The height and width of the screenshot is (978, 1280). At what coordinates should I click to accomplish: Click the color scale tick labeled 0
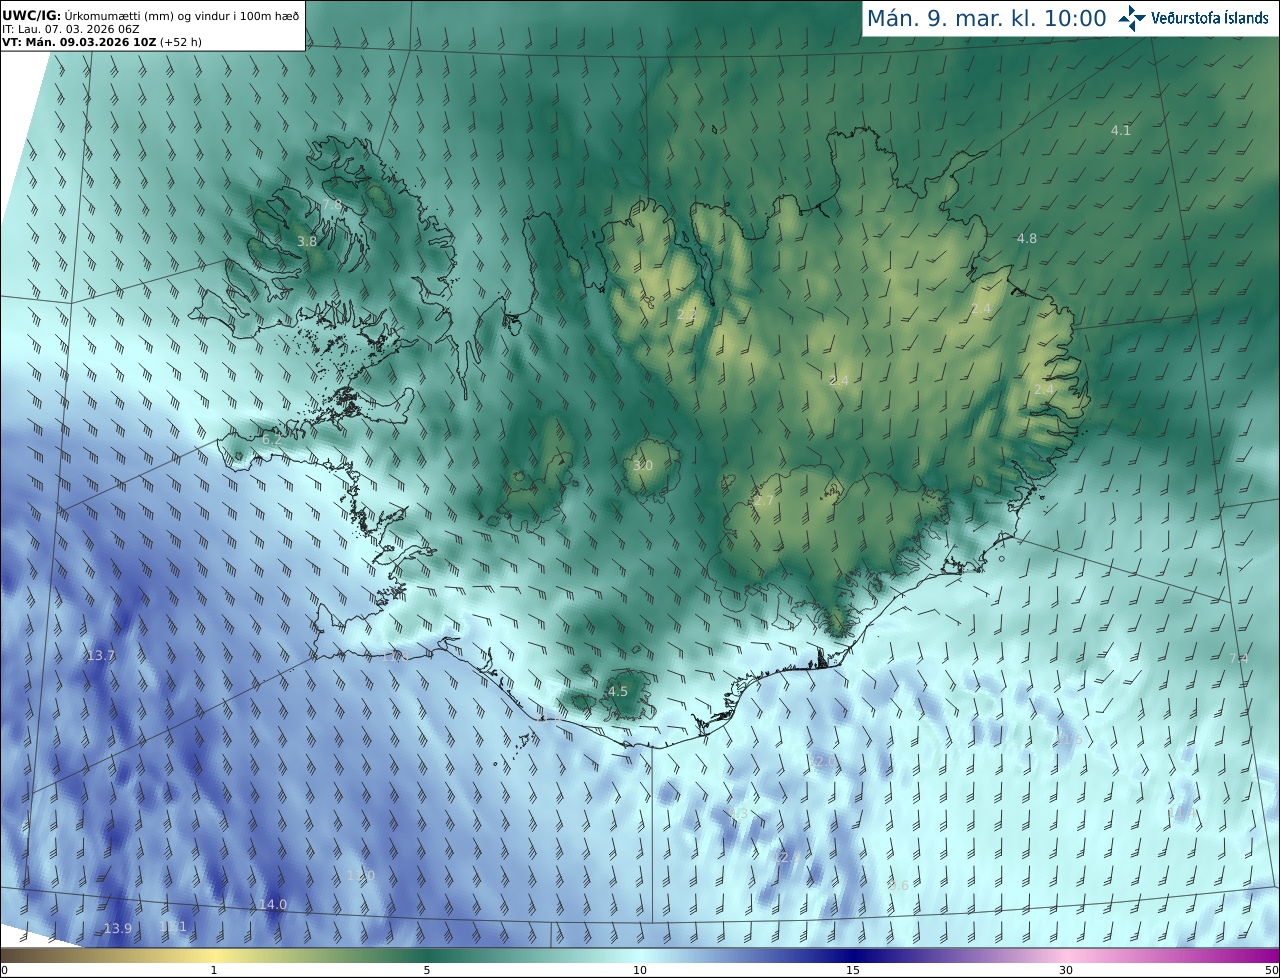tap(4, 970)
